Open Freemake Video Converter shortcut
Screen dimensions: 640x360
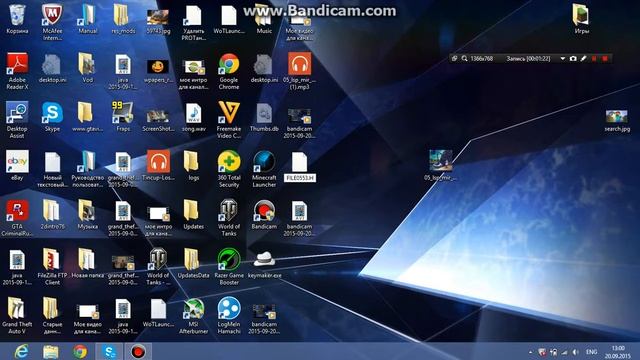pyautogui.click(x=229, y=120)
